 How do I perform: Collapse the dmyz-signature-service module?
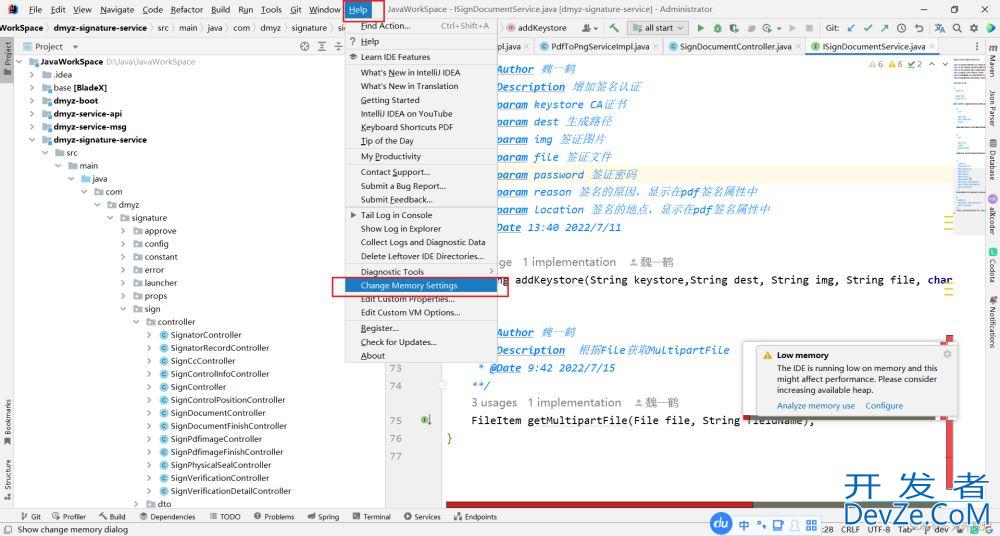coord(32,140)
